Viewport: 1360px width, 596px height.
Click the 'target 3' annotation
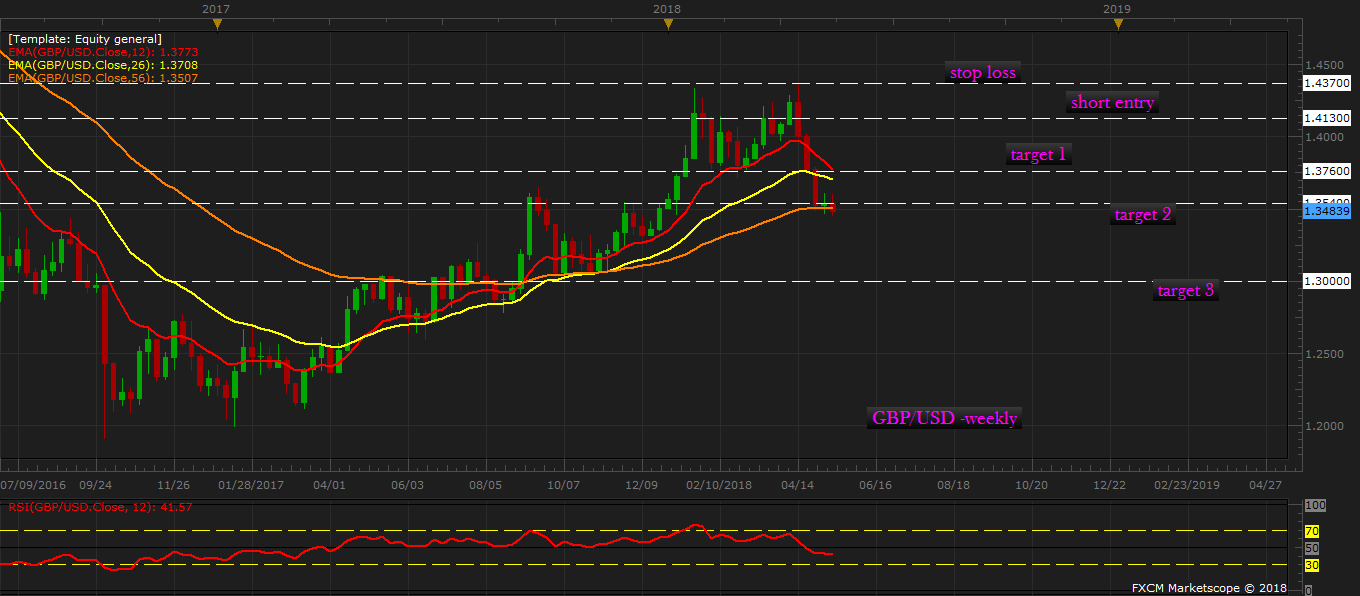[1185, 290]
